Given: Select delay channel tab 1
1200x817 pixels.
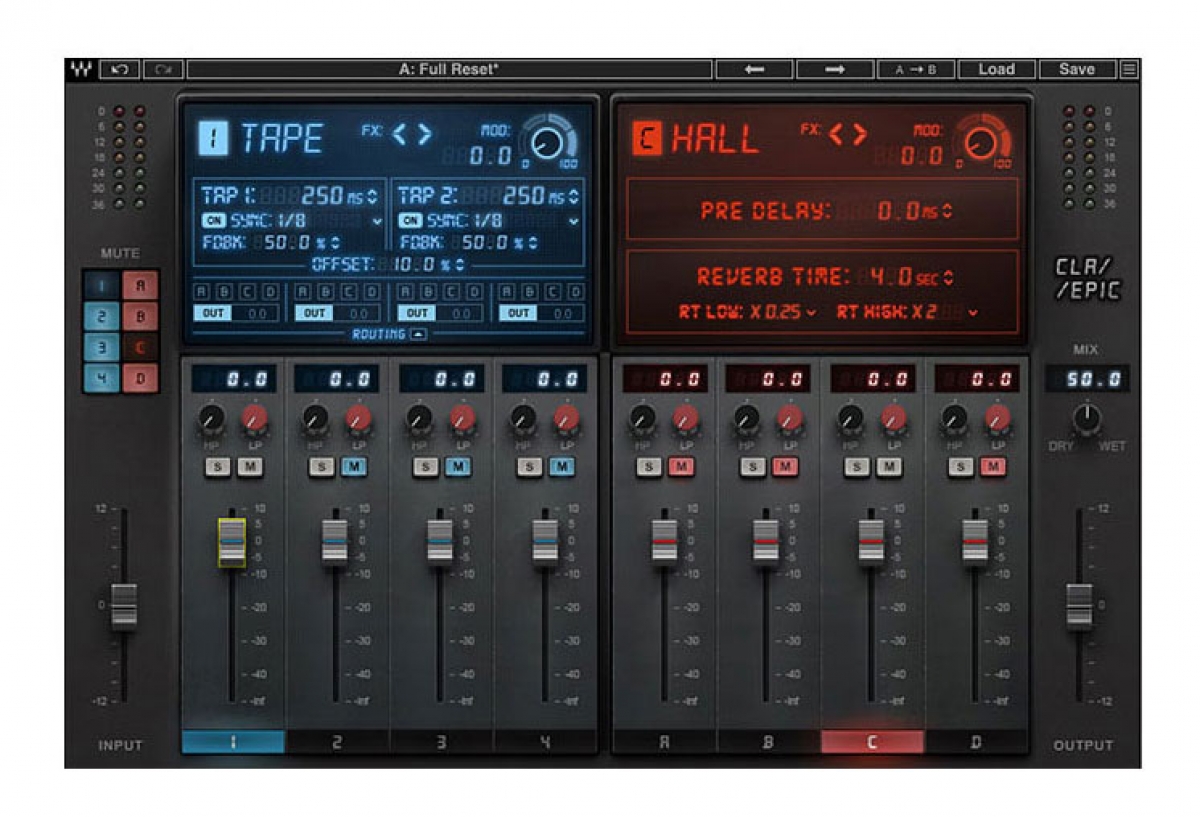Looking at the screenshot, I should pos(233,742).
